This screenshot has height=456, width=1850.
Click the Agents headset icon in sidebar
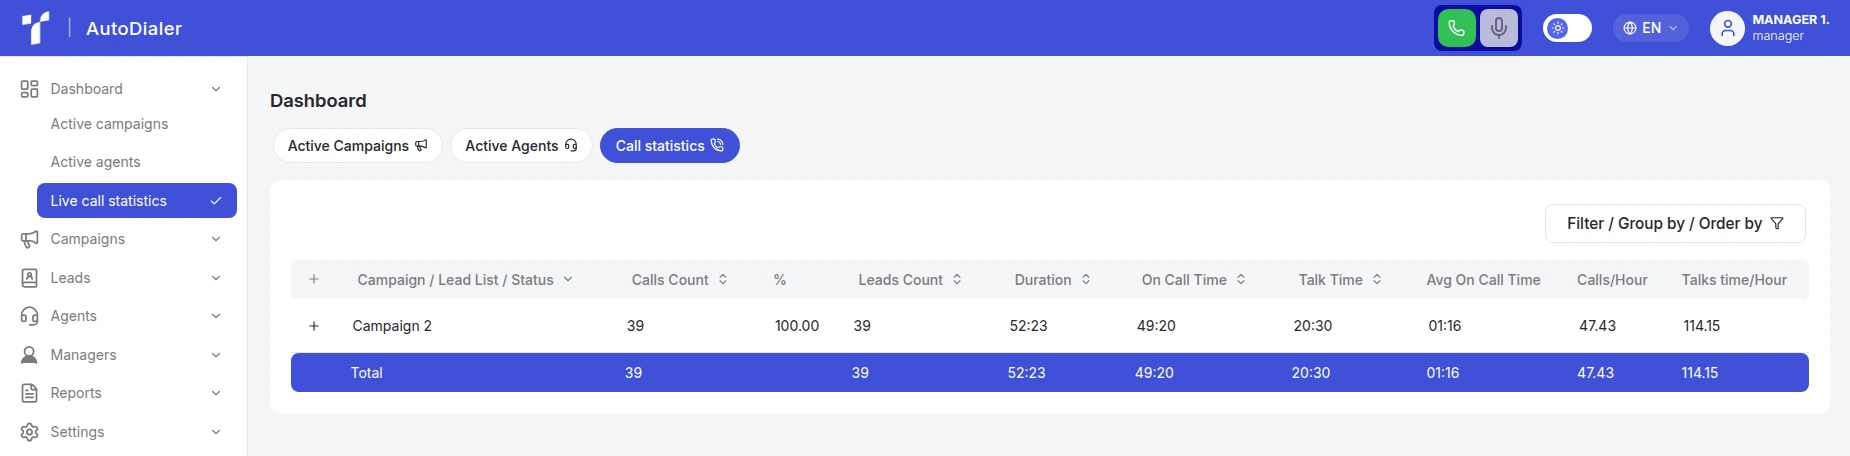click(29, 316)
